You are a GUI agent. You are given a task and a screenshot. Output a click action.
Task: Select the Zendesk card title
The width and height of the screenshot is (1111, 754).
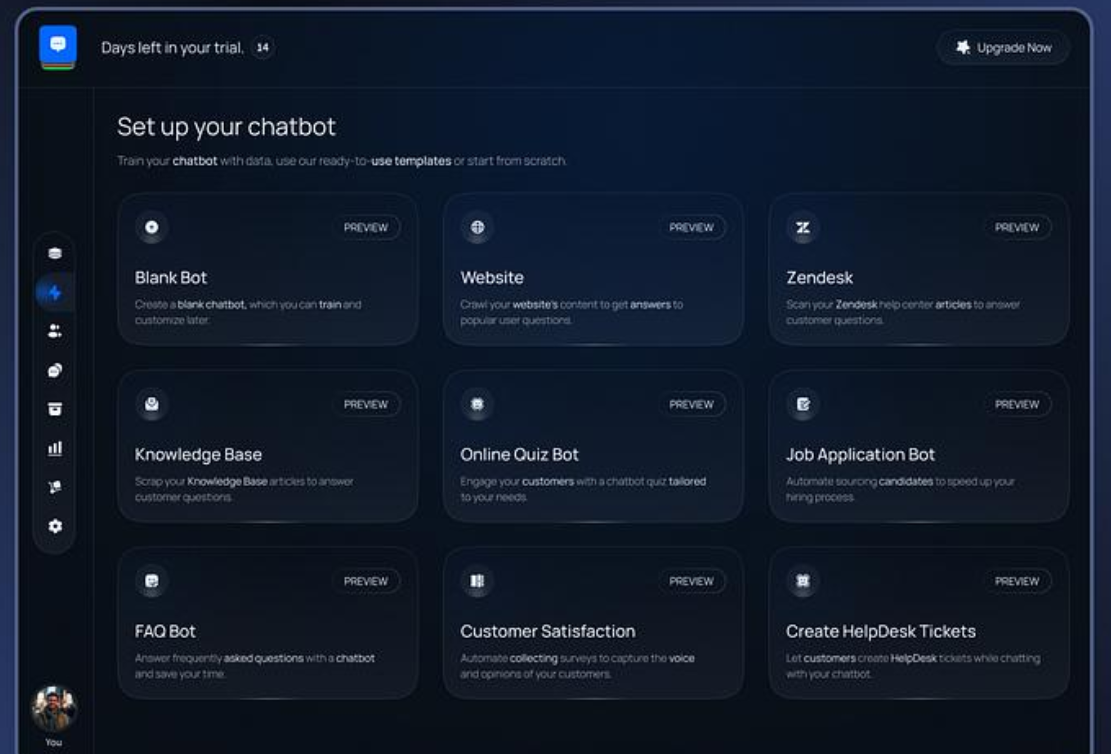click(819, 278)
